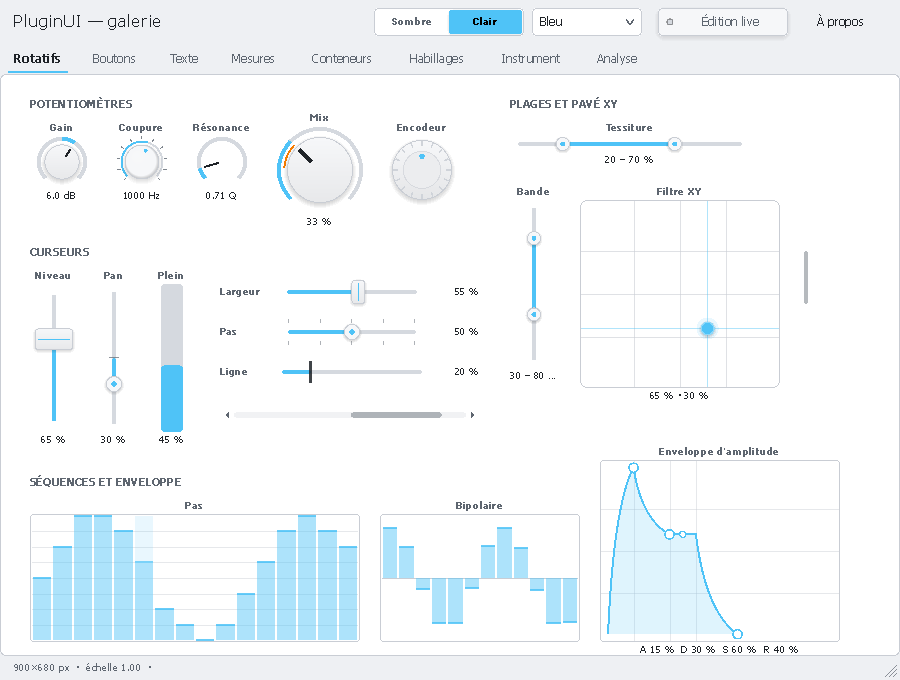The height and width of the screenshot is (680, 900).
Task: Click the Plein vertical bar slider
Action: 172,358
